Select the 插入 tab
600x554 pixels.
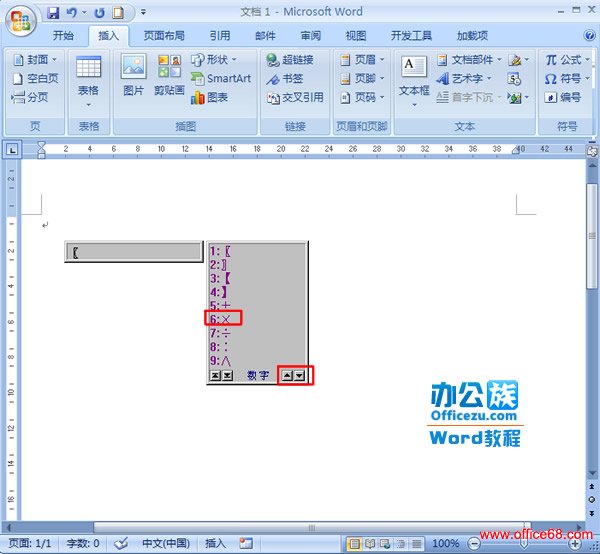[x=109, y=36]
